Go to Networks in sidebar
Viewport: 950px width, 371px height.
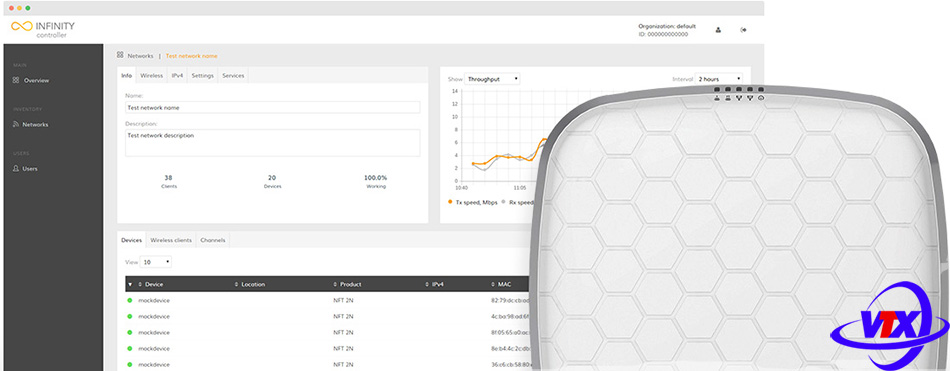pos(30,124)
